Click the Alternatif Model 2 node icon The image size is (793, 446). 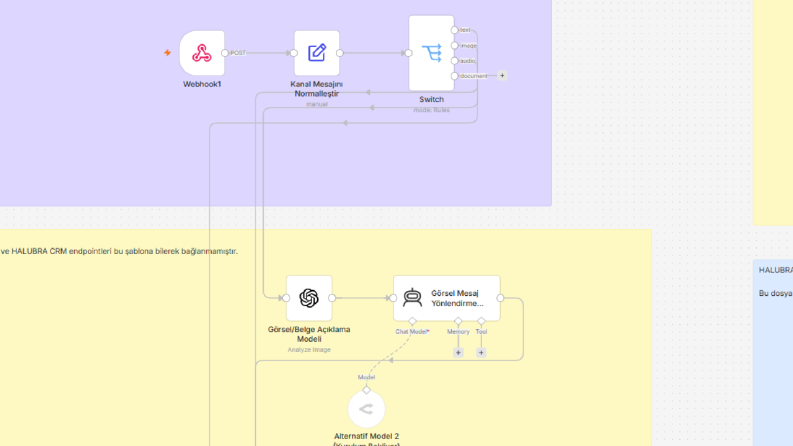[366, 409]
